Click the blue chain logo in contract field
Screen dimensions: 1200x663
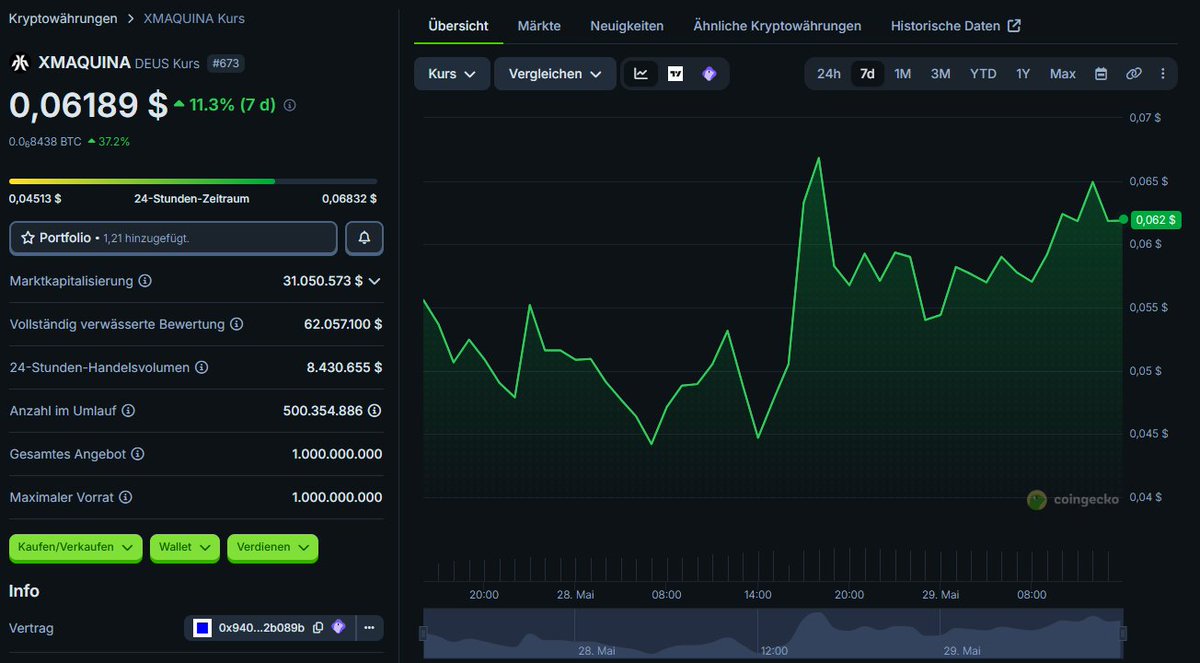[202, 628]
